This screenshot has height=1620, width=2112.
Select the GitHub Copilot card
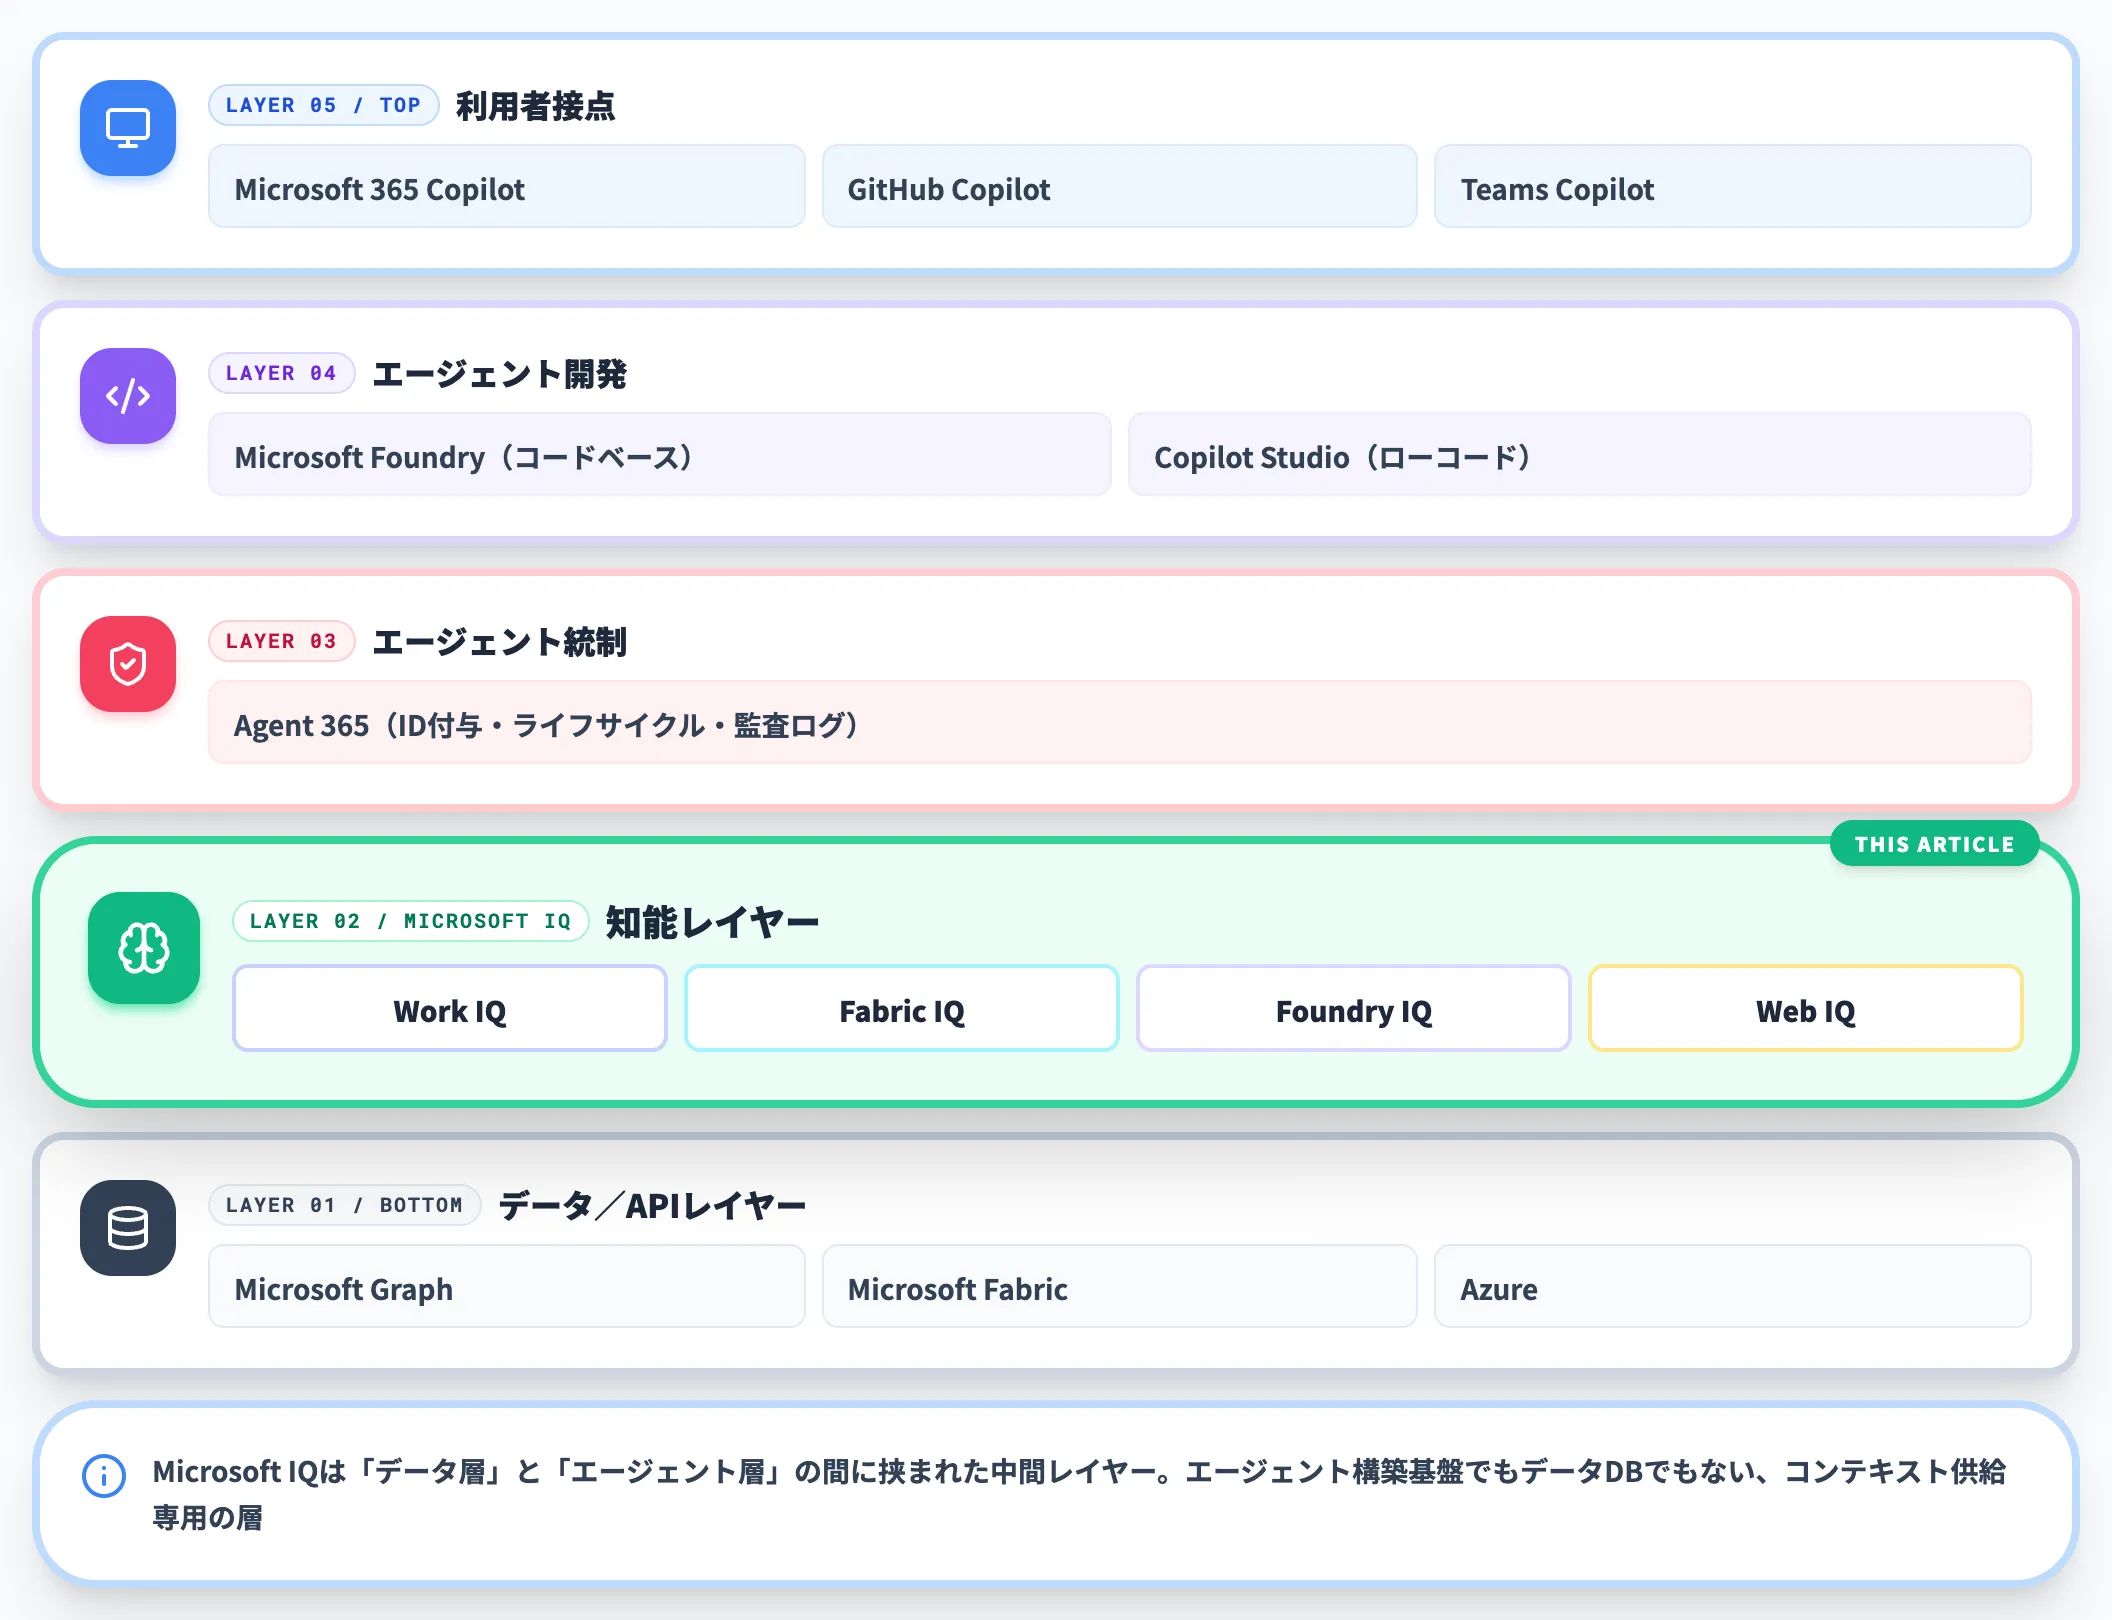click(x=1119, y=187)
